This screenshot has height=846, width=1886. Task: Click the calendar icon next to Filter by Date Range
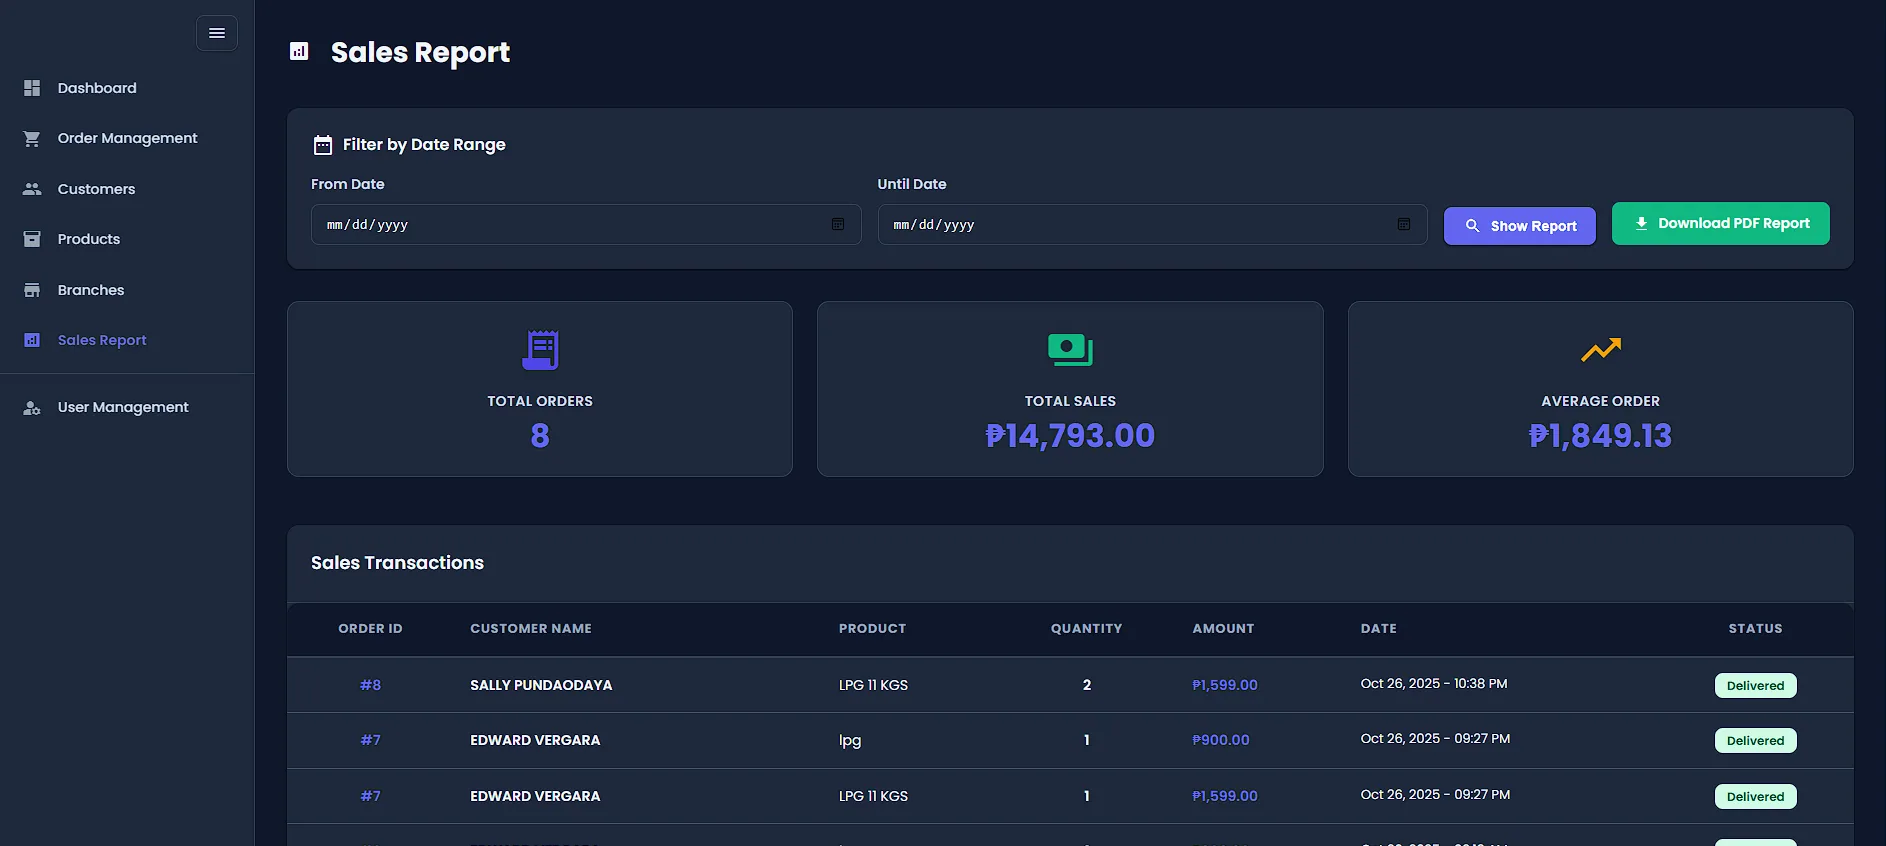point(322,145)
